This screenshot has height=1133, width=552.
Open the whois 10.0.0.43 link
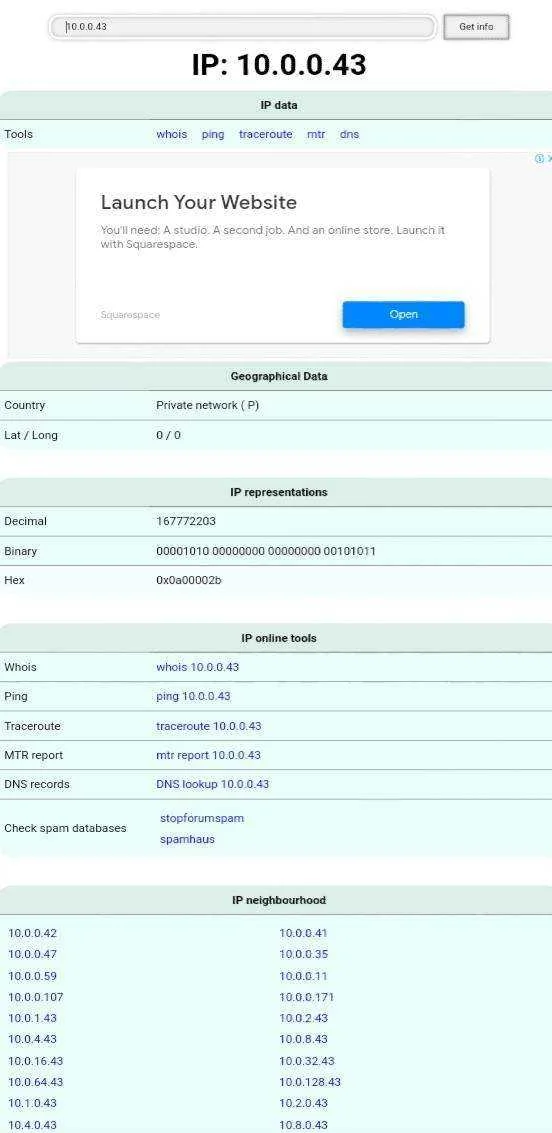(197, 667)
